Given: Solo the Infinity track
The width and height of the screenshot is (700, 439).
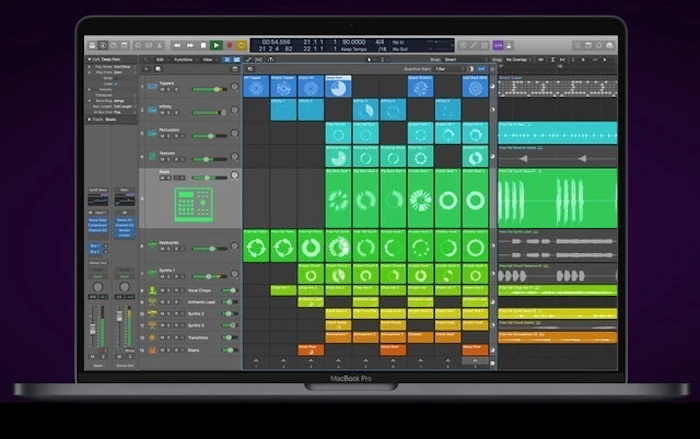Looking at the screenshot, I should point(169,113).
